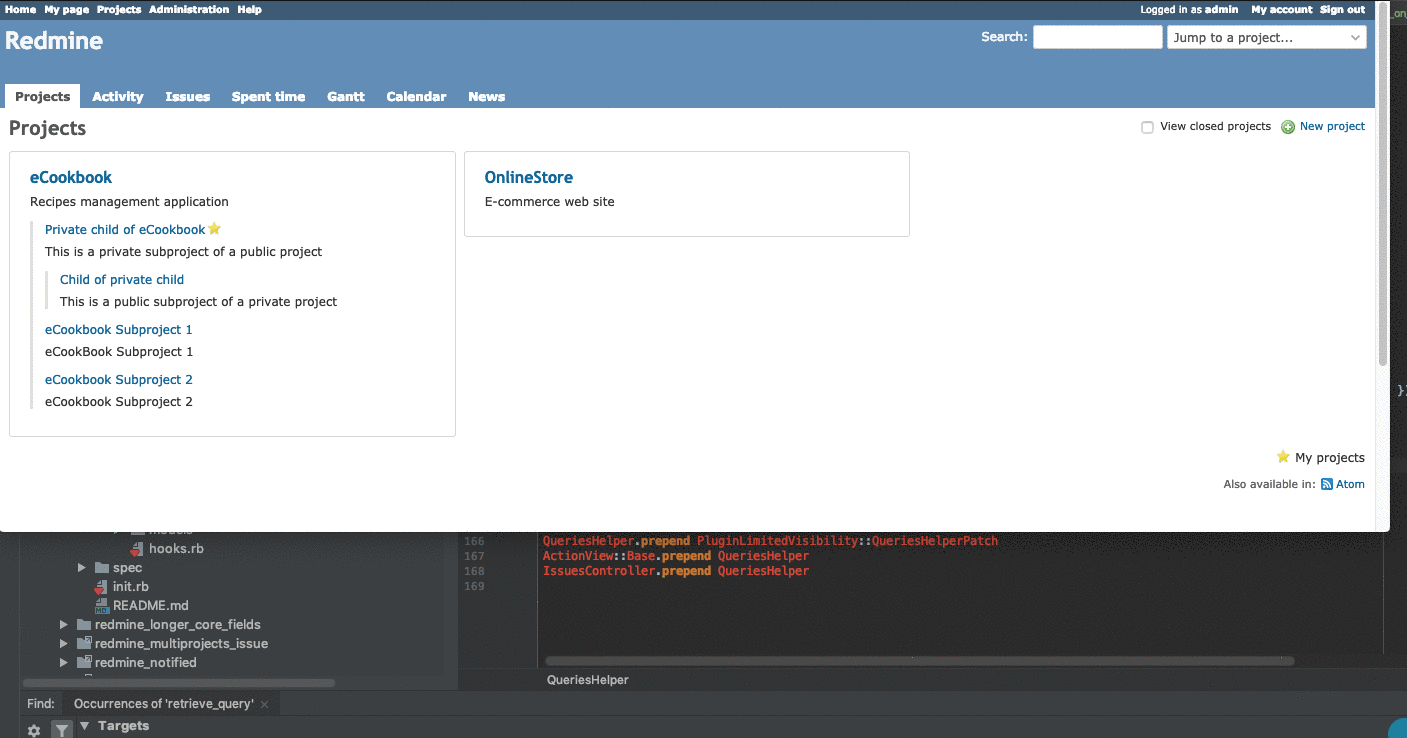Screen dimensions: 1407x738
Task: Open eCookbook Subproject 2 link
Action: (119, 379)
